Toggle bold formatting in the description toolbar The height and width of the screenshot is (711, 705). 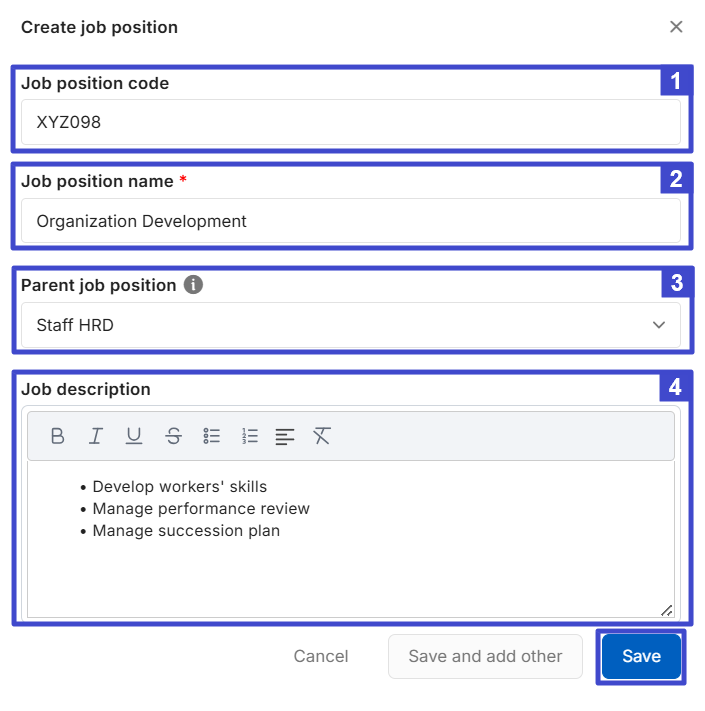click(x=58, y=436)
